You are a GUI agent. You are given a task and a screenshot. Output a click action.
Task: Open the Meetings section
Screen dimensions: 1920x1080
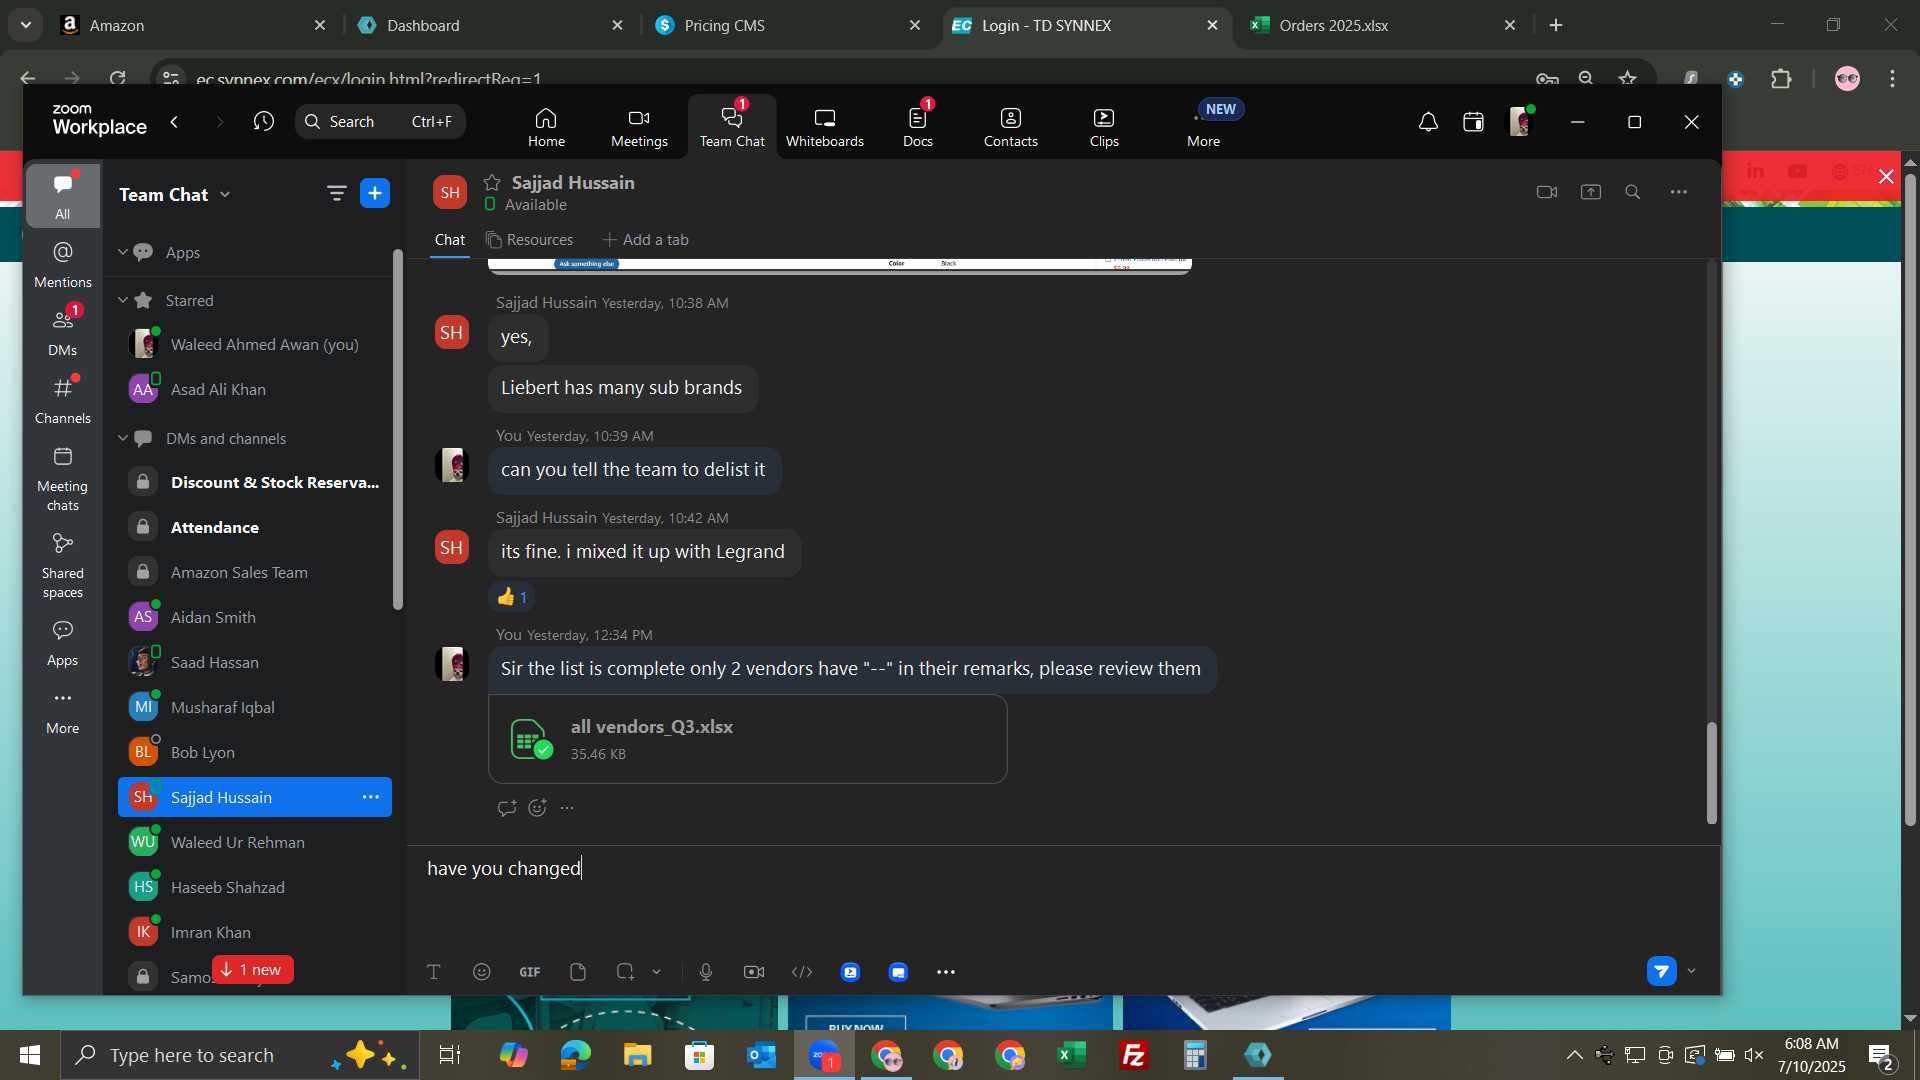click(639, 128)
